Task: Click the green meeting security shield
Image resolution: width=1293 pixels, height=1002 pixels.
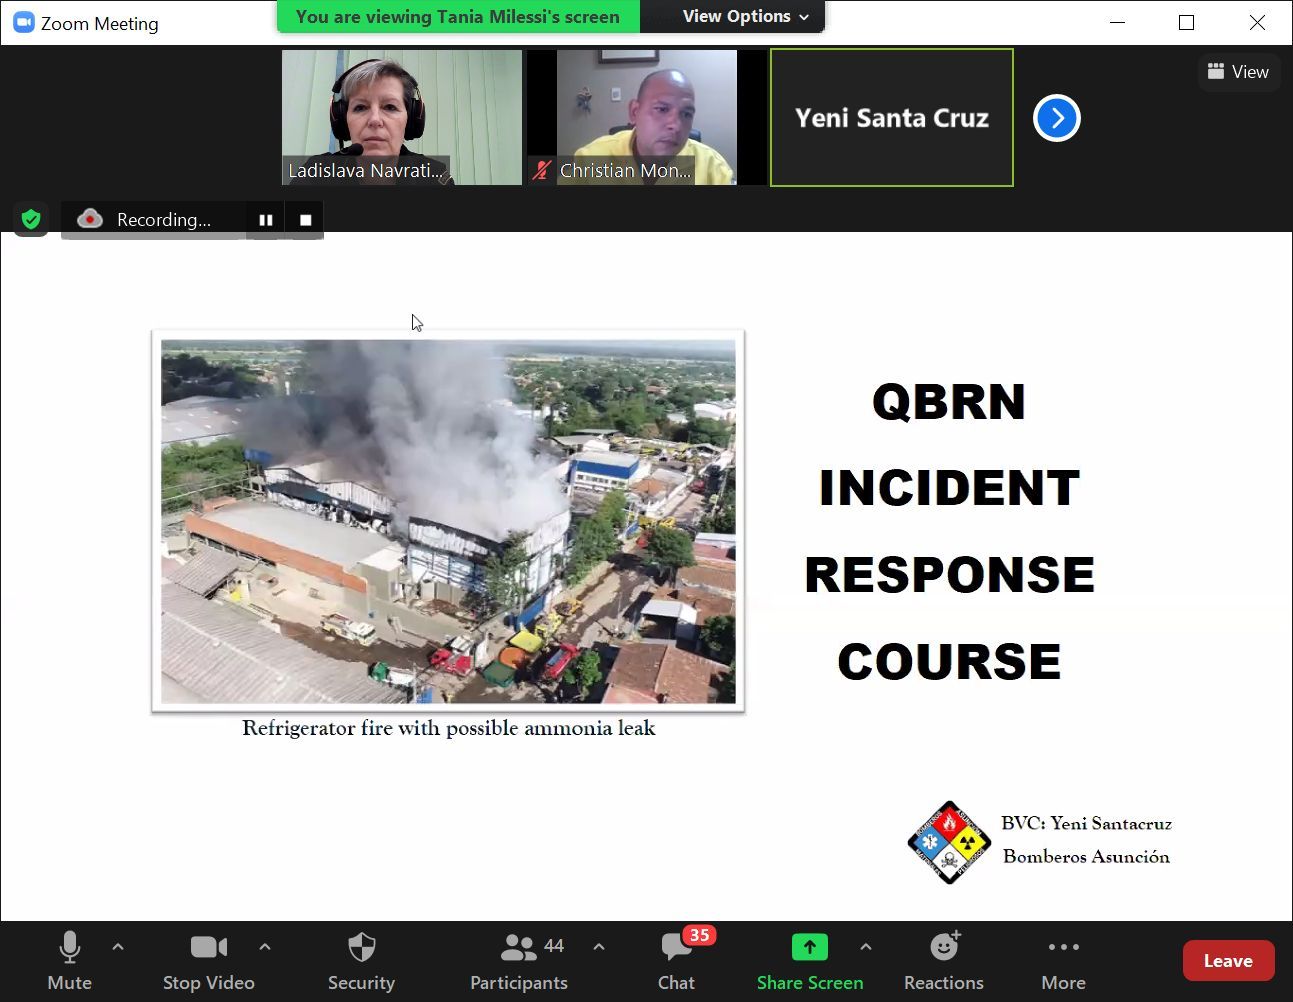Action: [31, 219]
